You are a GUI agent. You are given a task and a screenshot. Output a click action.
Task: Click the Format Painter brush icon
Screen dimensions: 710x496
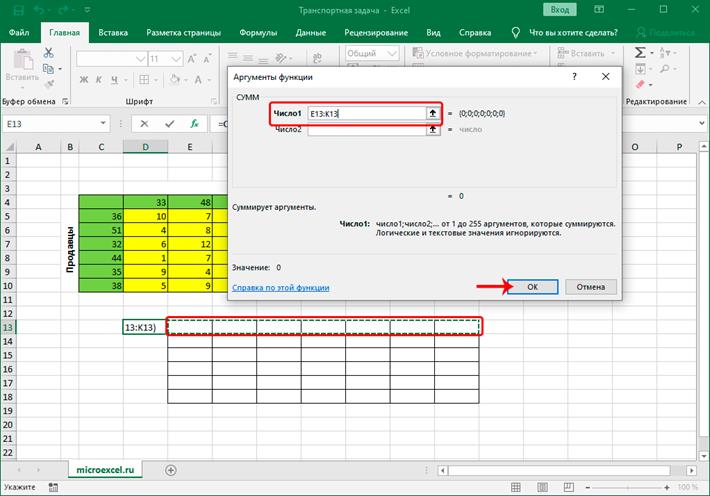coord(49,84)
